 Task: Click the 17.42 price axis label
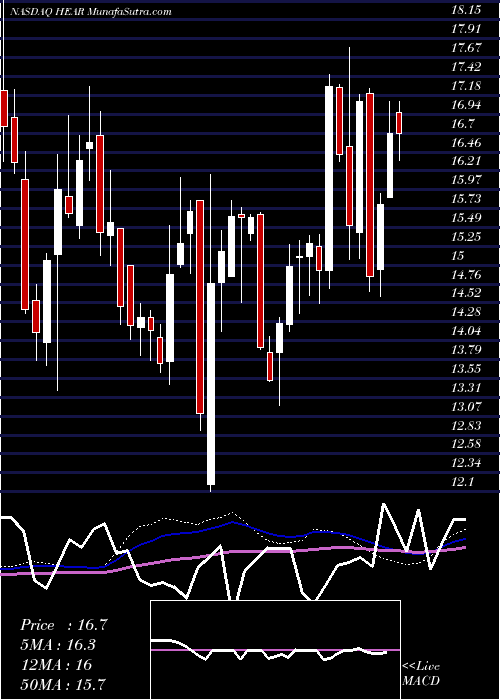(x=466, y=67)
